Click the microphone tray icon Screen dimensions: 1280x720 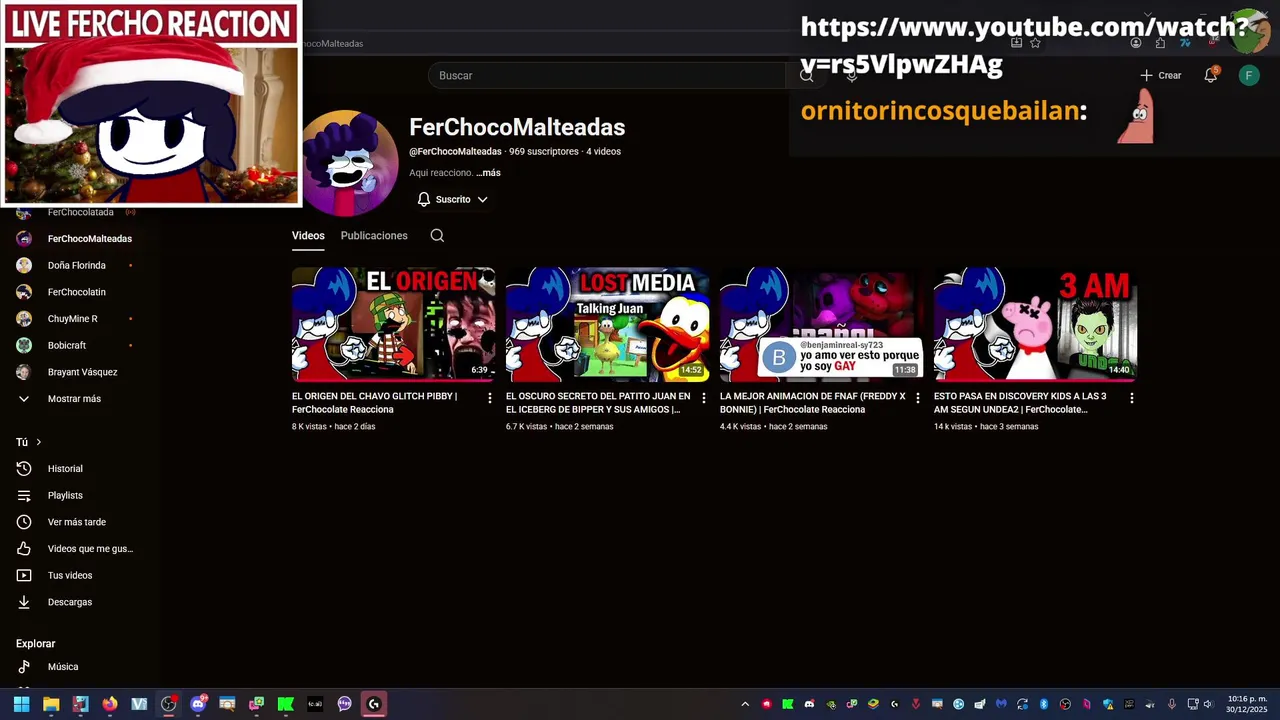point(1171,704)
